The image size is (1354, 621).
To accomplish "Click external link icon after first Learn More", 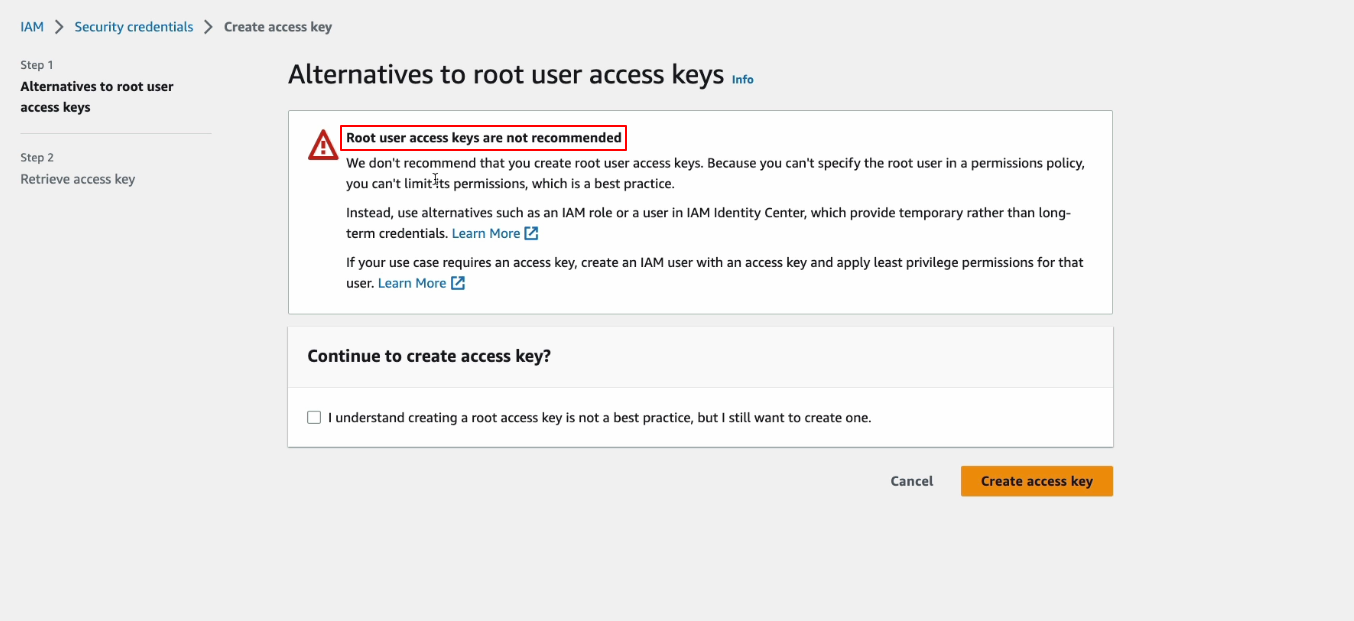I will click(x=531, y=233).
